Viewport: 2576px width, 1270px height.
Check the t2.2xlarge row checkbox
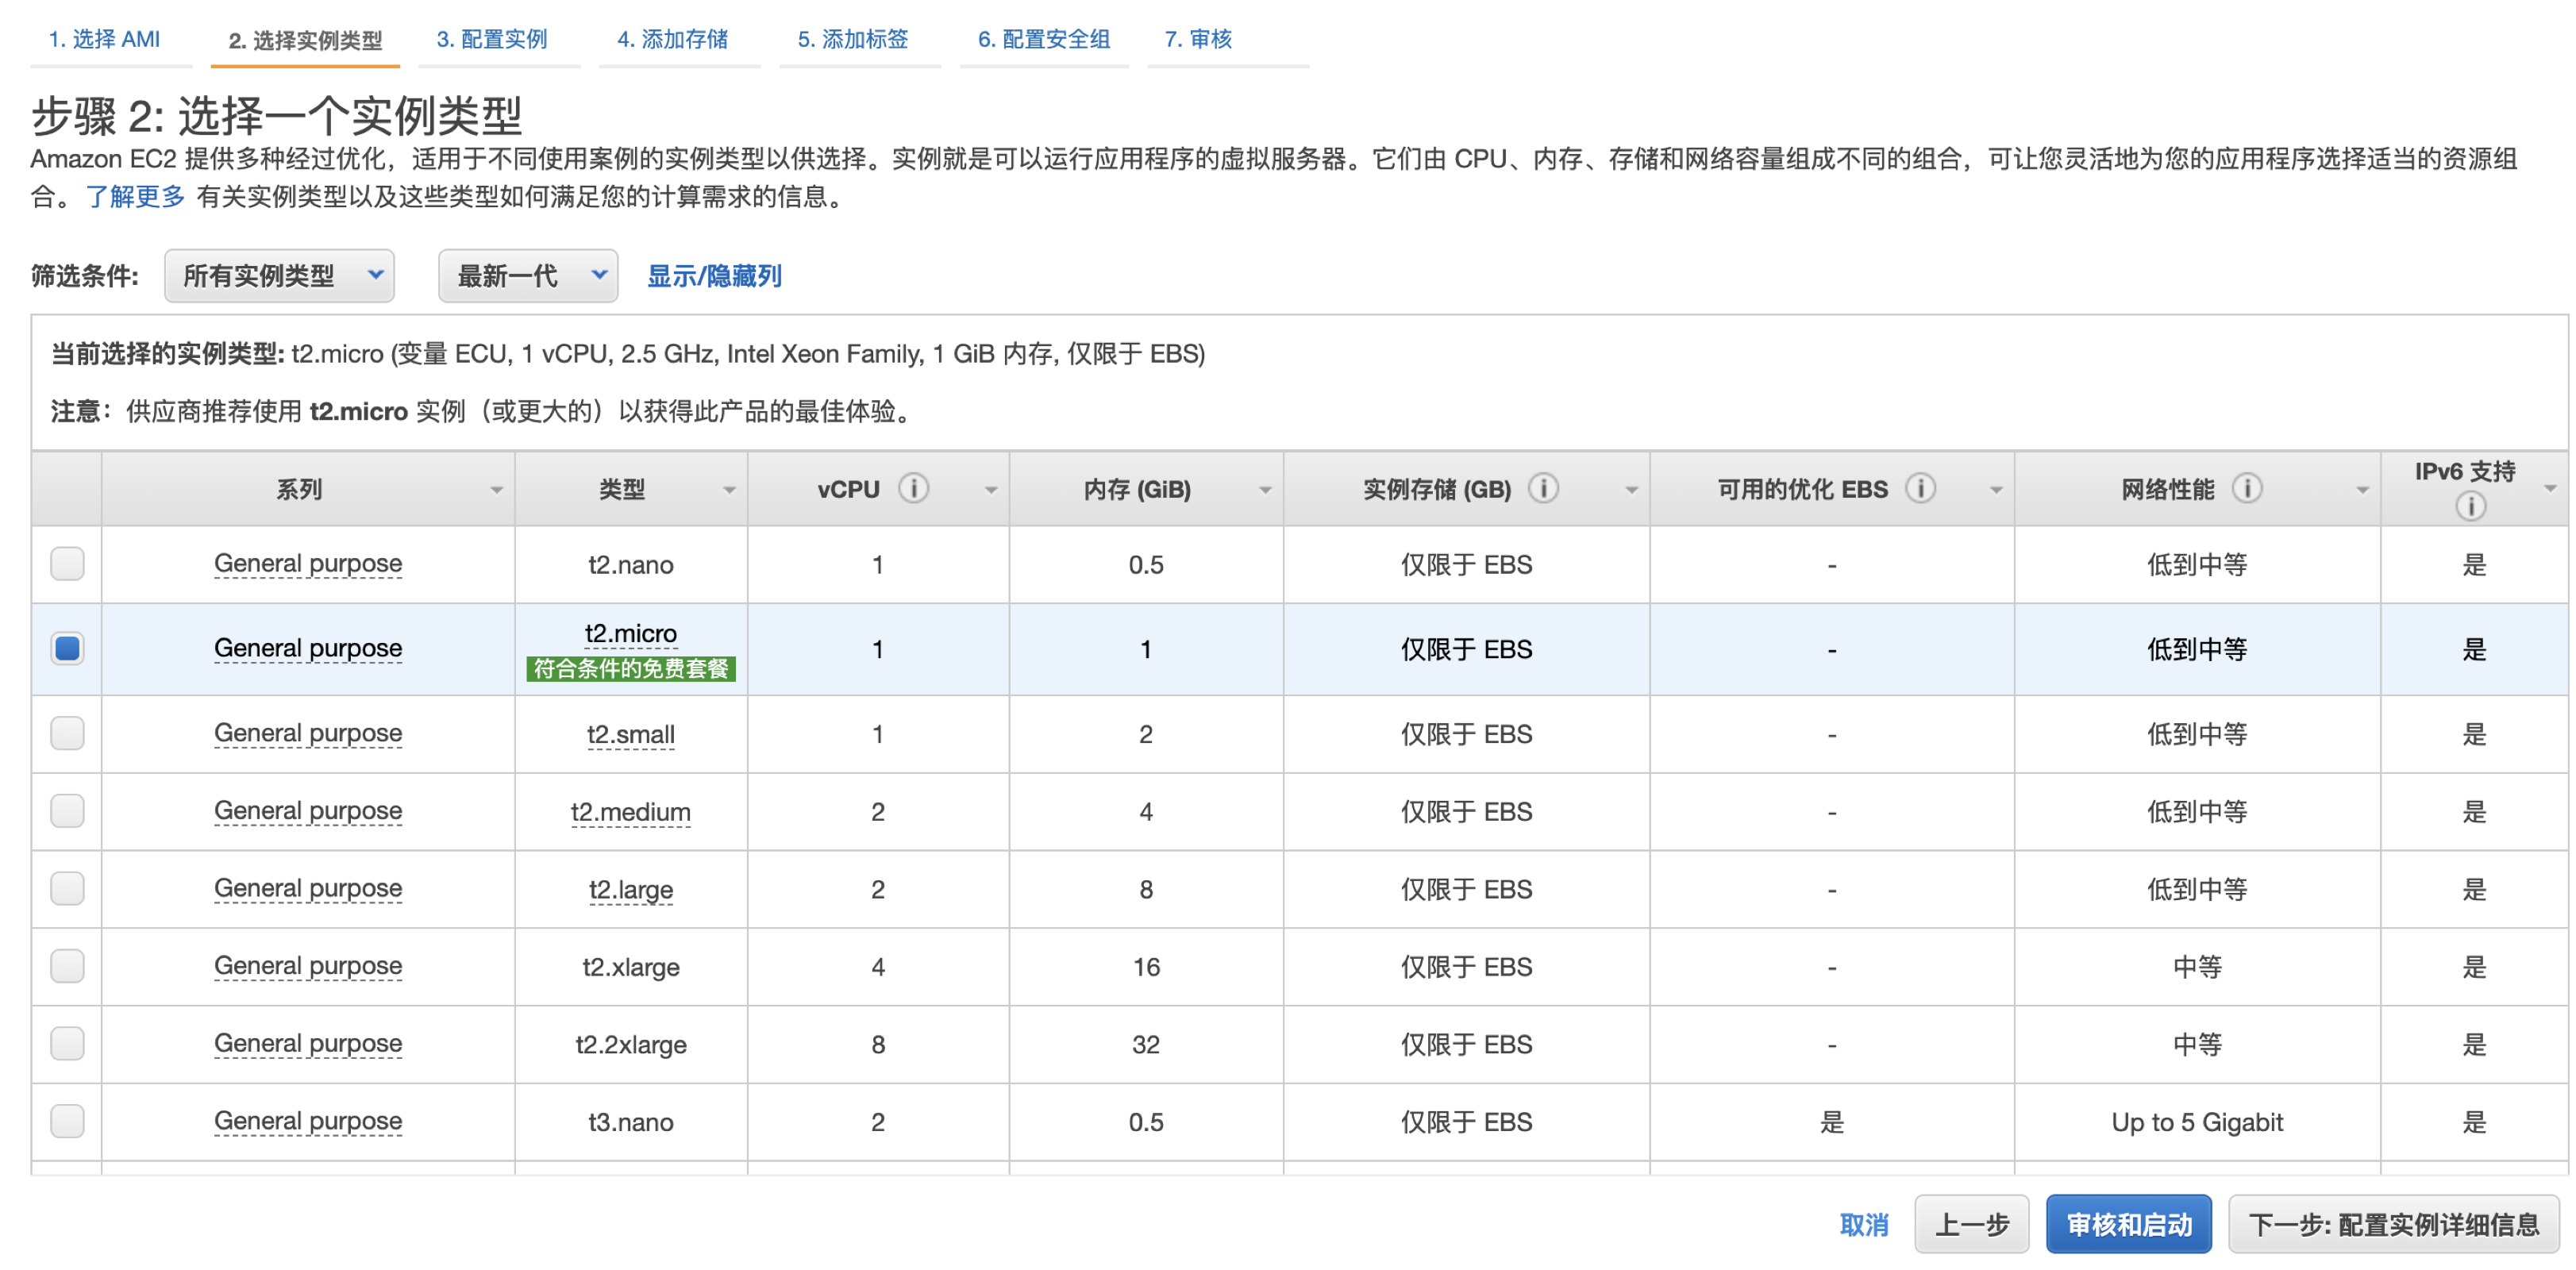point(66,1044)
